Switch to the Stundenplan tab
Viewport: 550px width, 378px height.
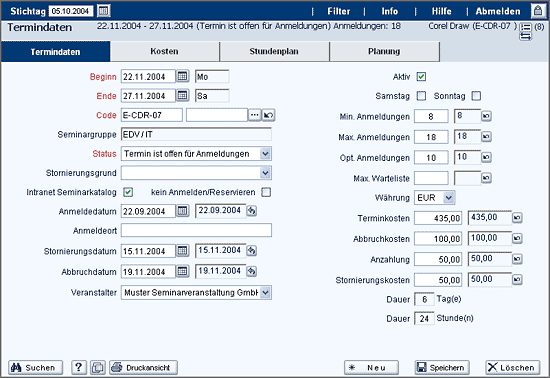coord(274,51)
